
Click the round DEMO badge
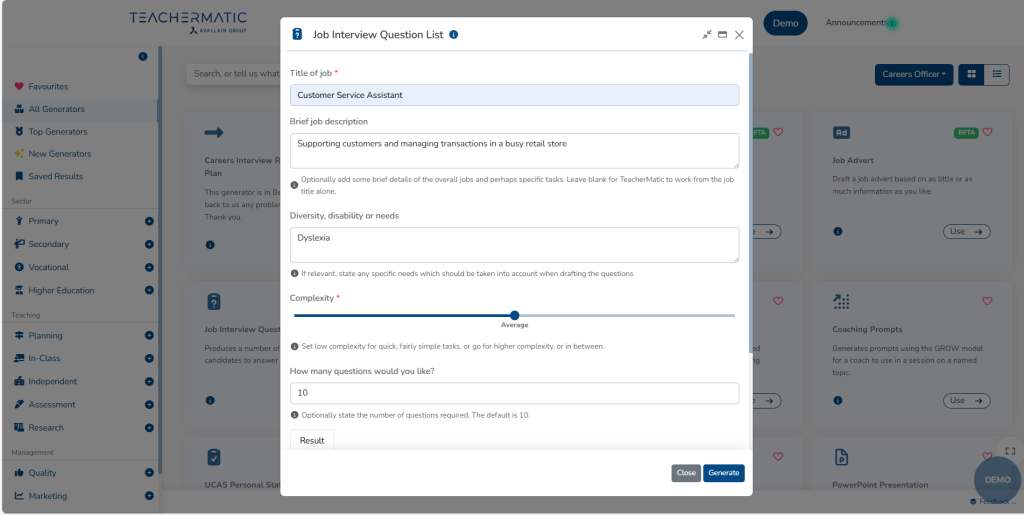click(997, 480)
